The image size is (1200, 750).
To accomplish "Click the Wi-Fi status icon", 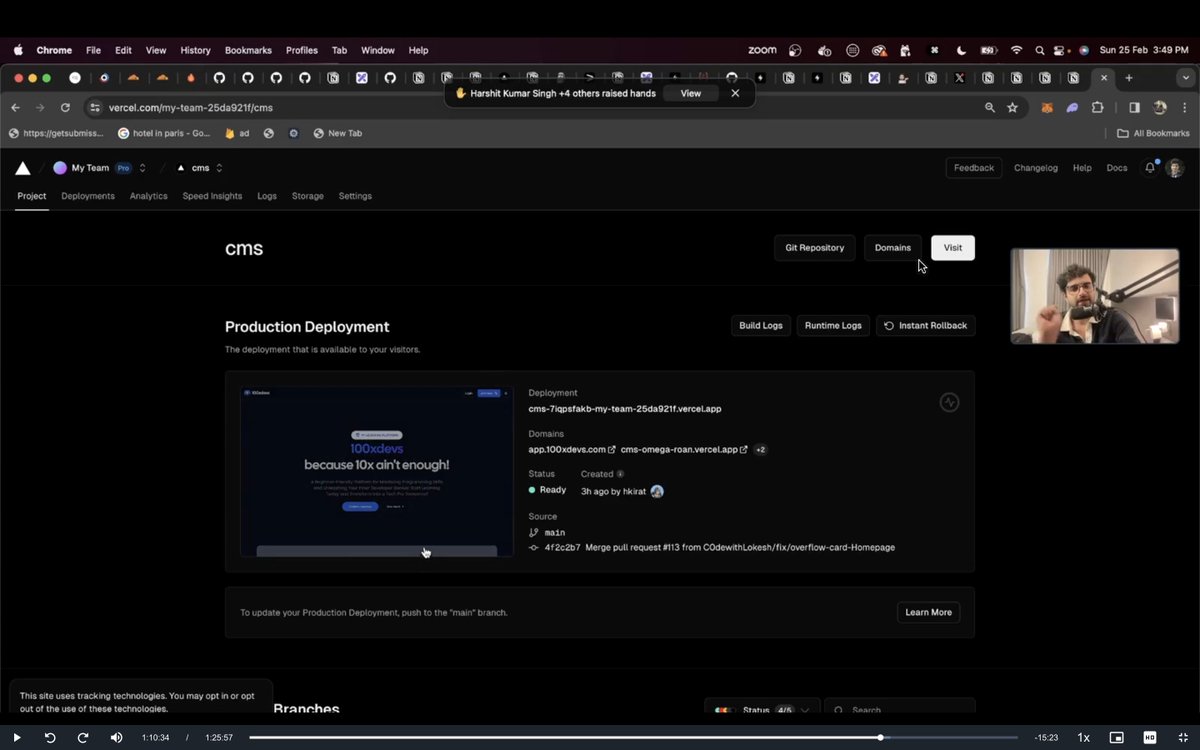I will 1017,50.
